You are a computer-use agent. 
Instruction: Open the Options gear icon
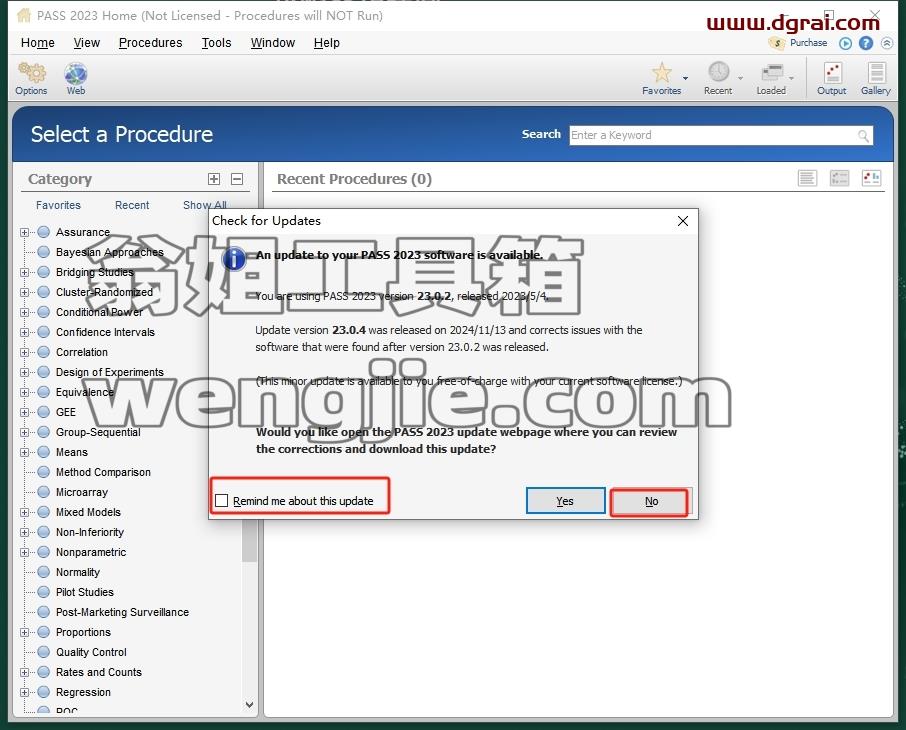coord(32,73)
